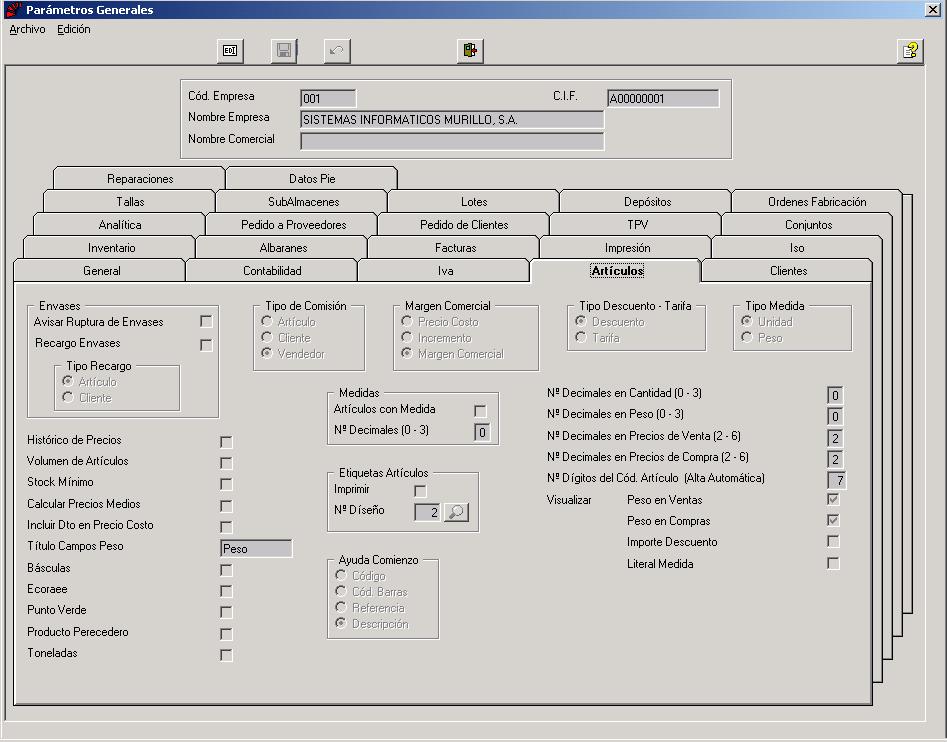Open the Edición menu
Screen dimensions: 947x742
coord(74,29)
